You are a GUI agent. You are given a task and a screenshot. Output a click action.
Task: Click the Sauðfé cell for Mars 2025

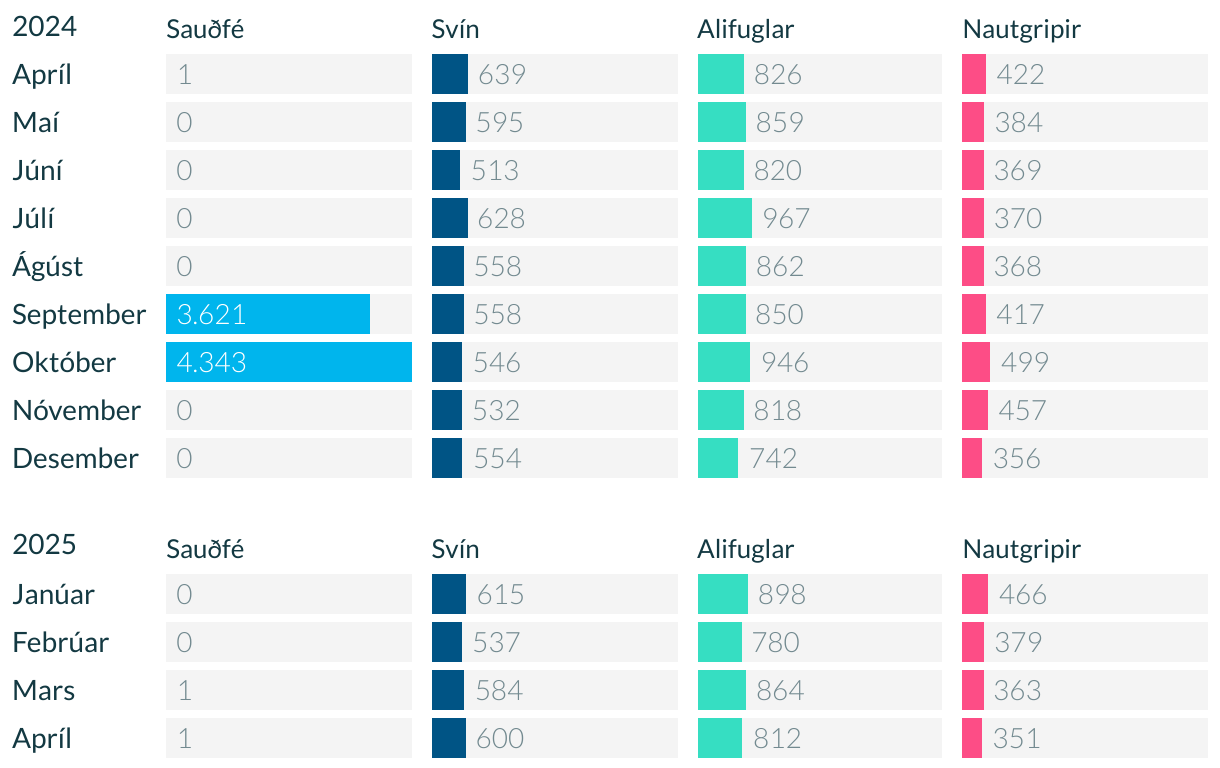(x=289, y=690)
